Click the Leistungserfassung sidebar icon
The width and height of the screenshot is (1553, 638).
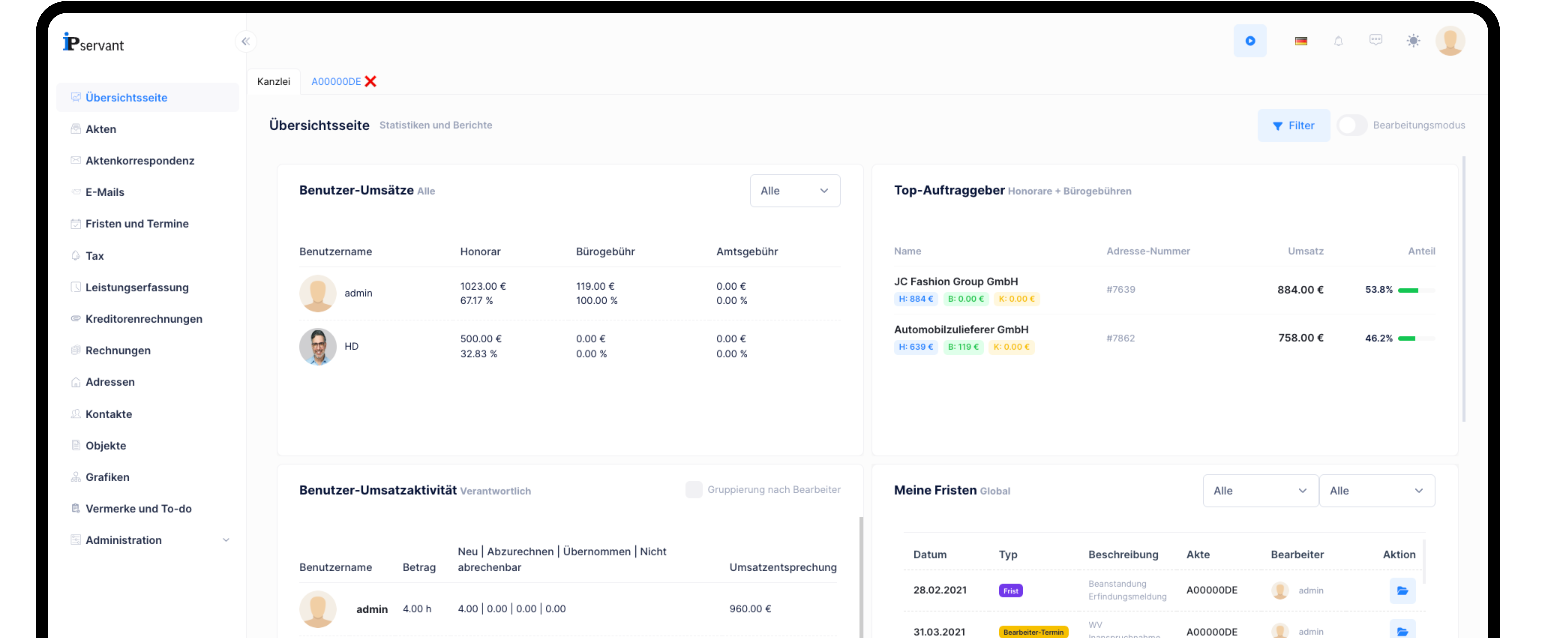coord(76,287)
